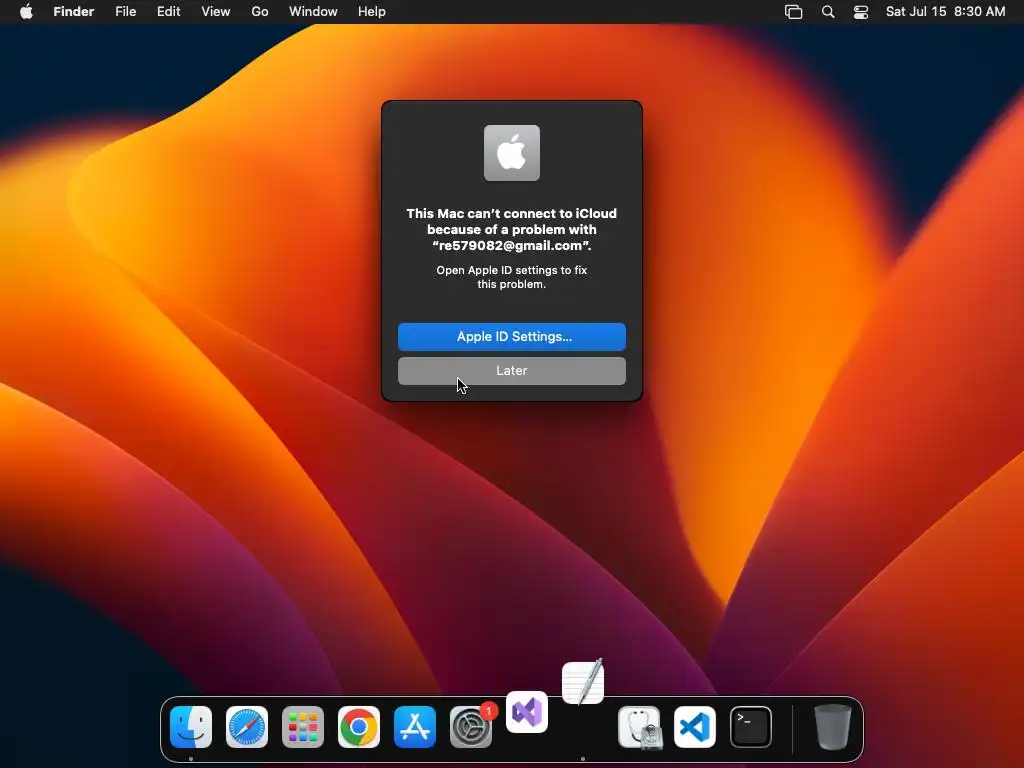Launch Safari from the Dock

click(247, 727)
